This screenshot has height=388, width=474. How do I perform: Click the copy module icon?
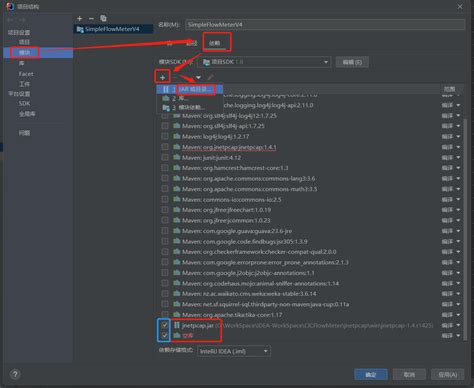pyautogui.click(x=103, y=18)
